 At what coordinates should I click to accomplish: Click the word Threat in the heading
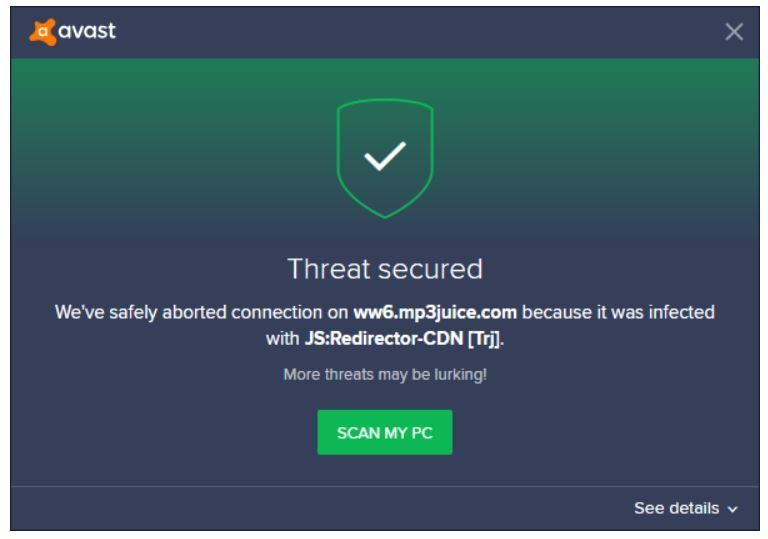click(329, 269)
